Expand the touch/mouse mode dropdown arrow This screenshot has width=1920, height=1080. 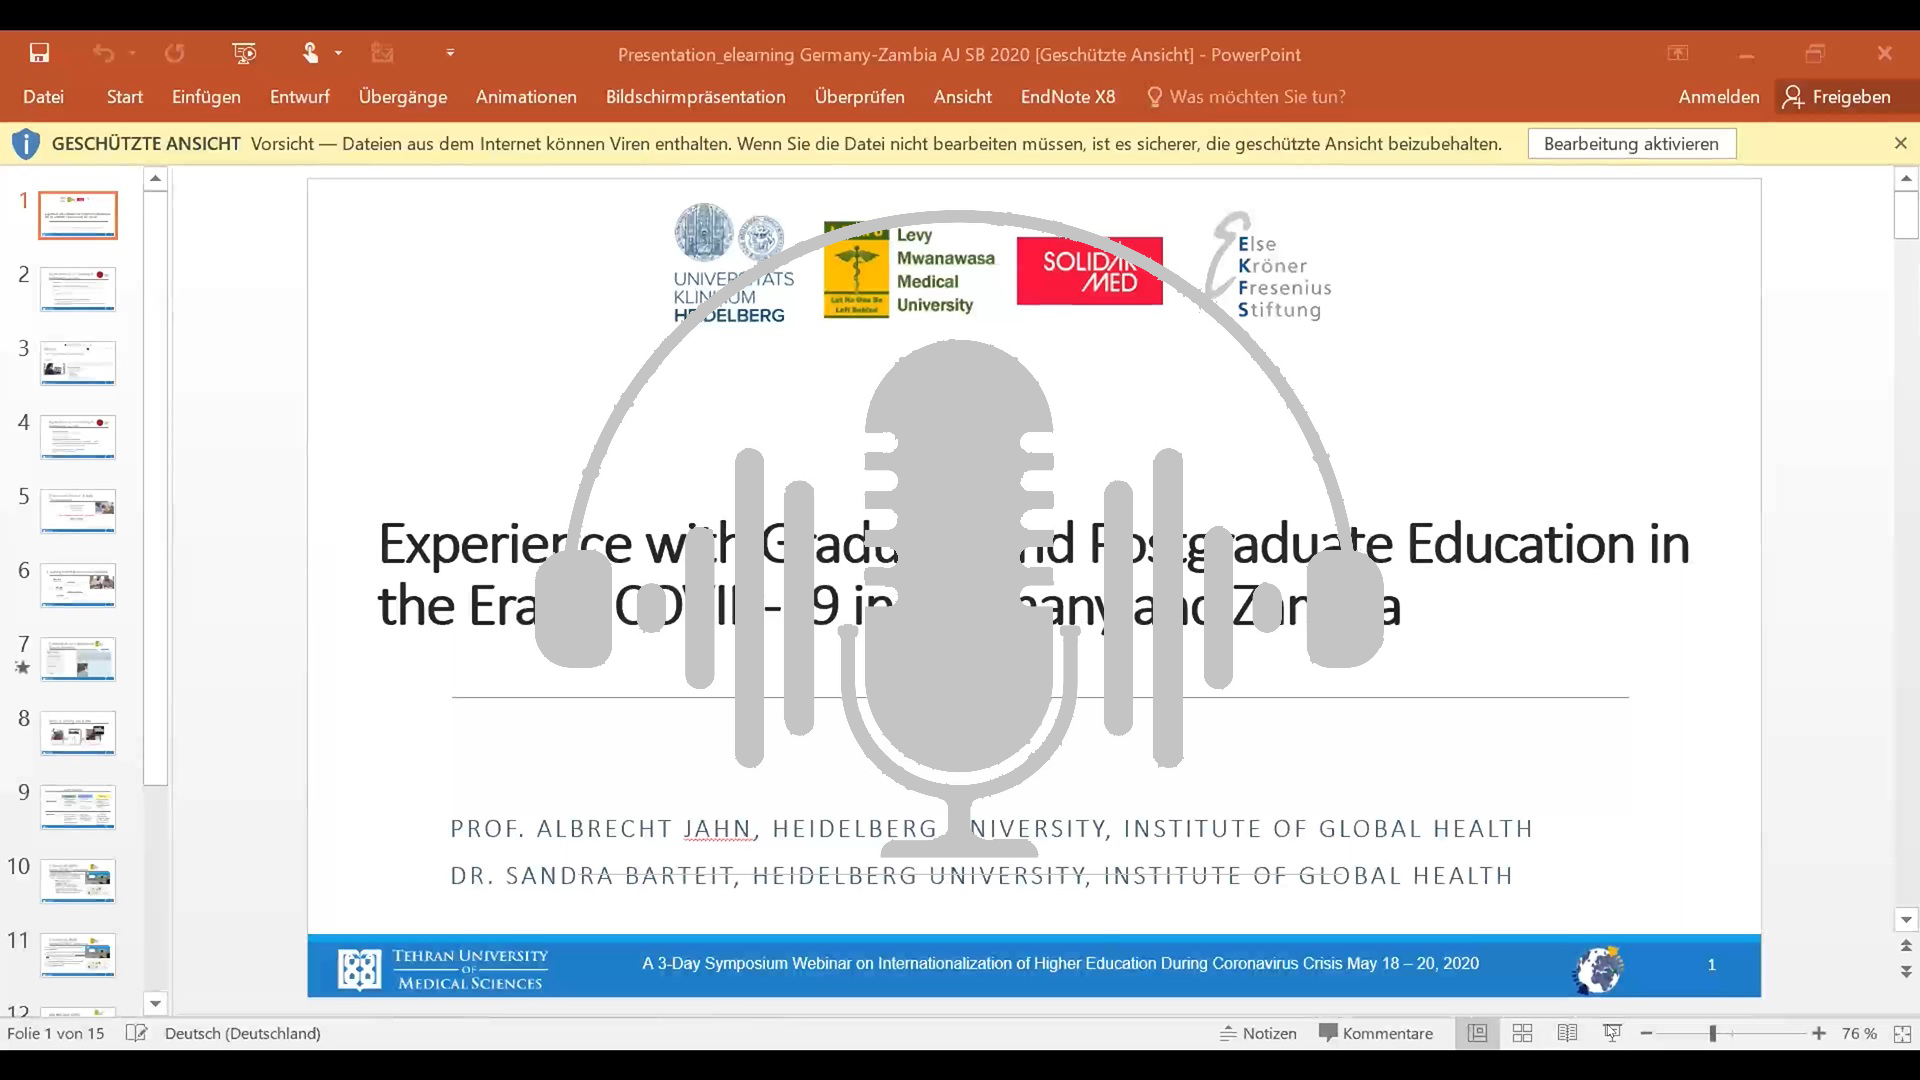(x=339, y=53)
